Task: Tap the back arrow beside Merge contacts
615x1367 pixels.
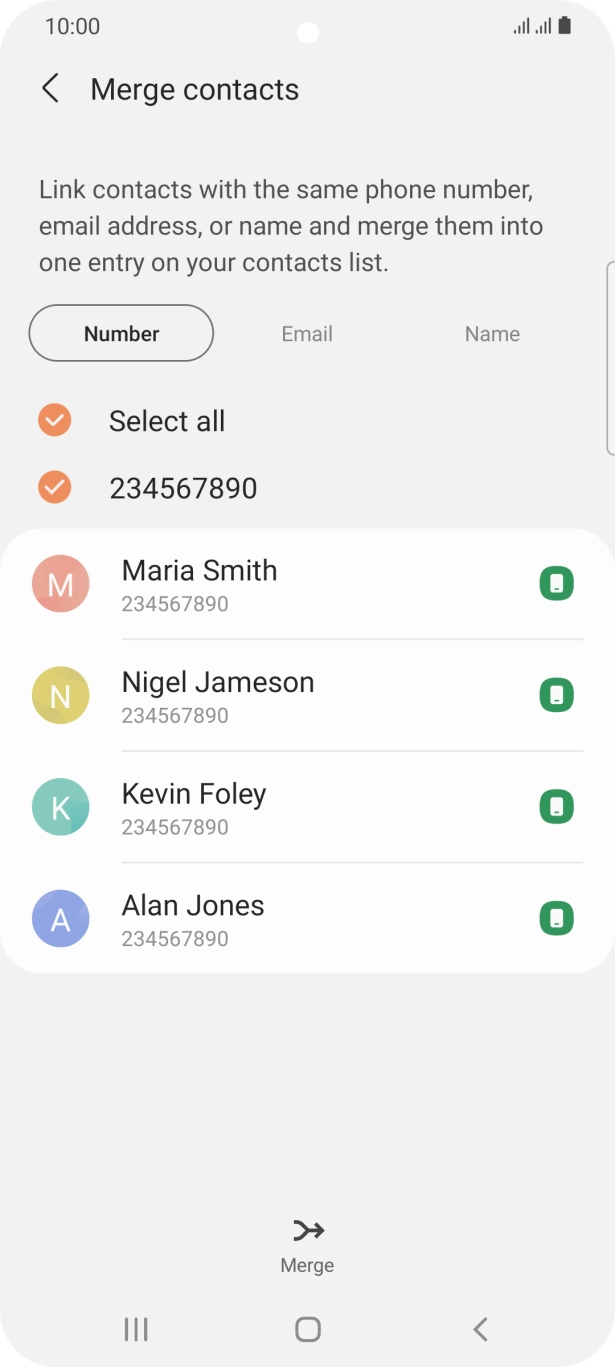Action: point(50,89)
